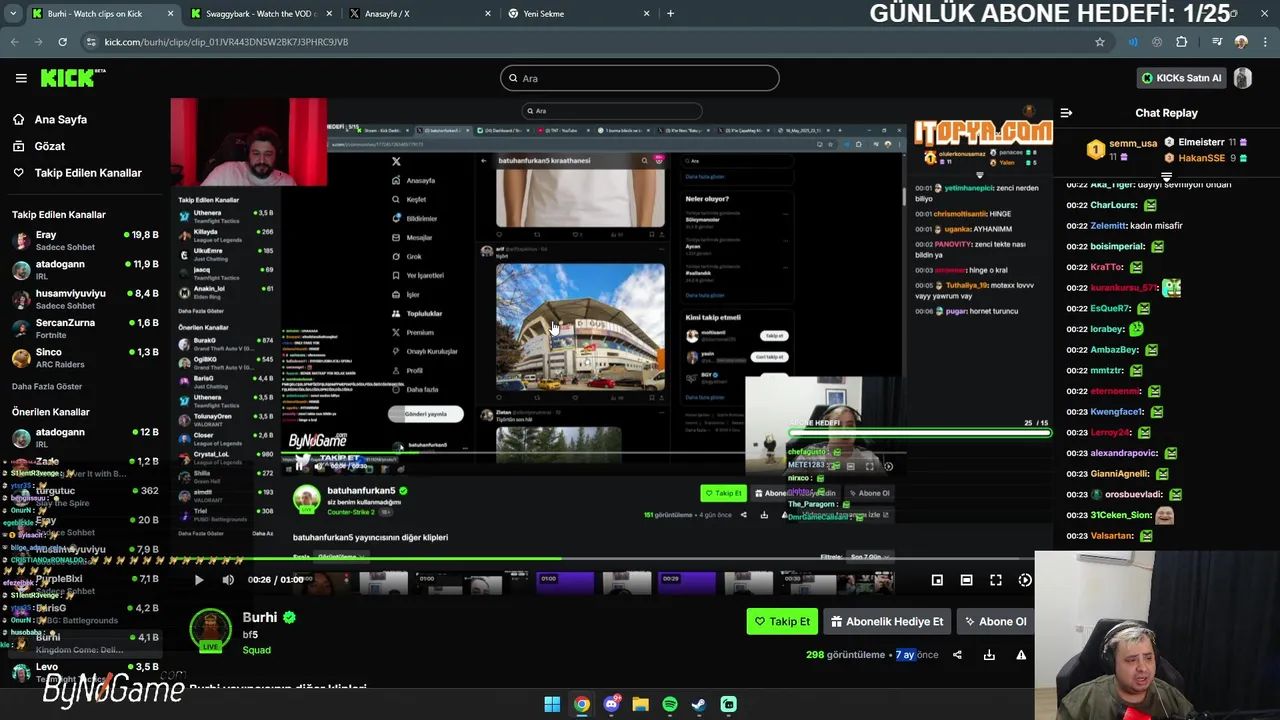Collapse the Chat Replay panel
The image size is (1280, 720).
click(x=1066, y=113)
